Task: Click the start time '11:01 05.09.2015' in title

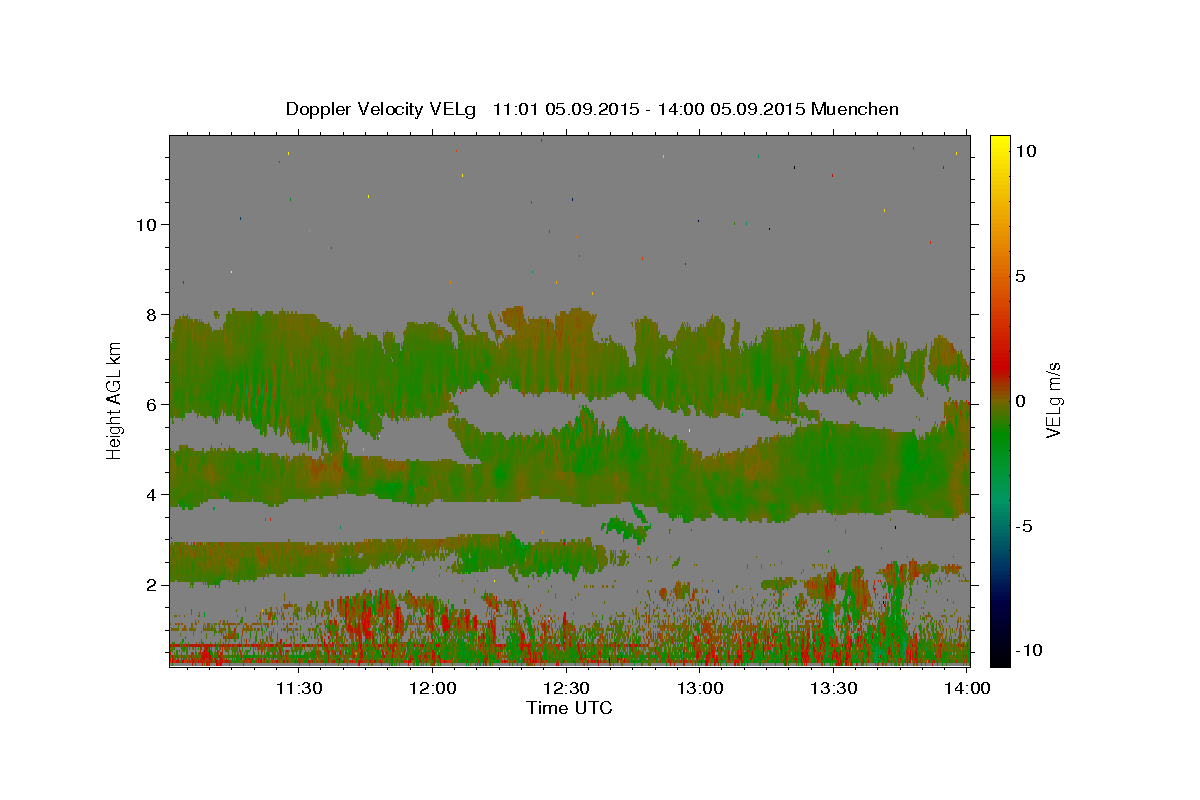Action: [x=564, y=109]
